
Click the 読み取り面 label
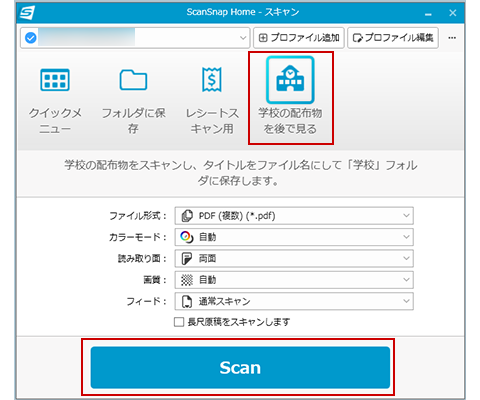[142, 258]
